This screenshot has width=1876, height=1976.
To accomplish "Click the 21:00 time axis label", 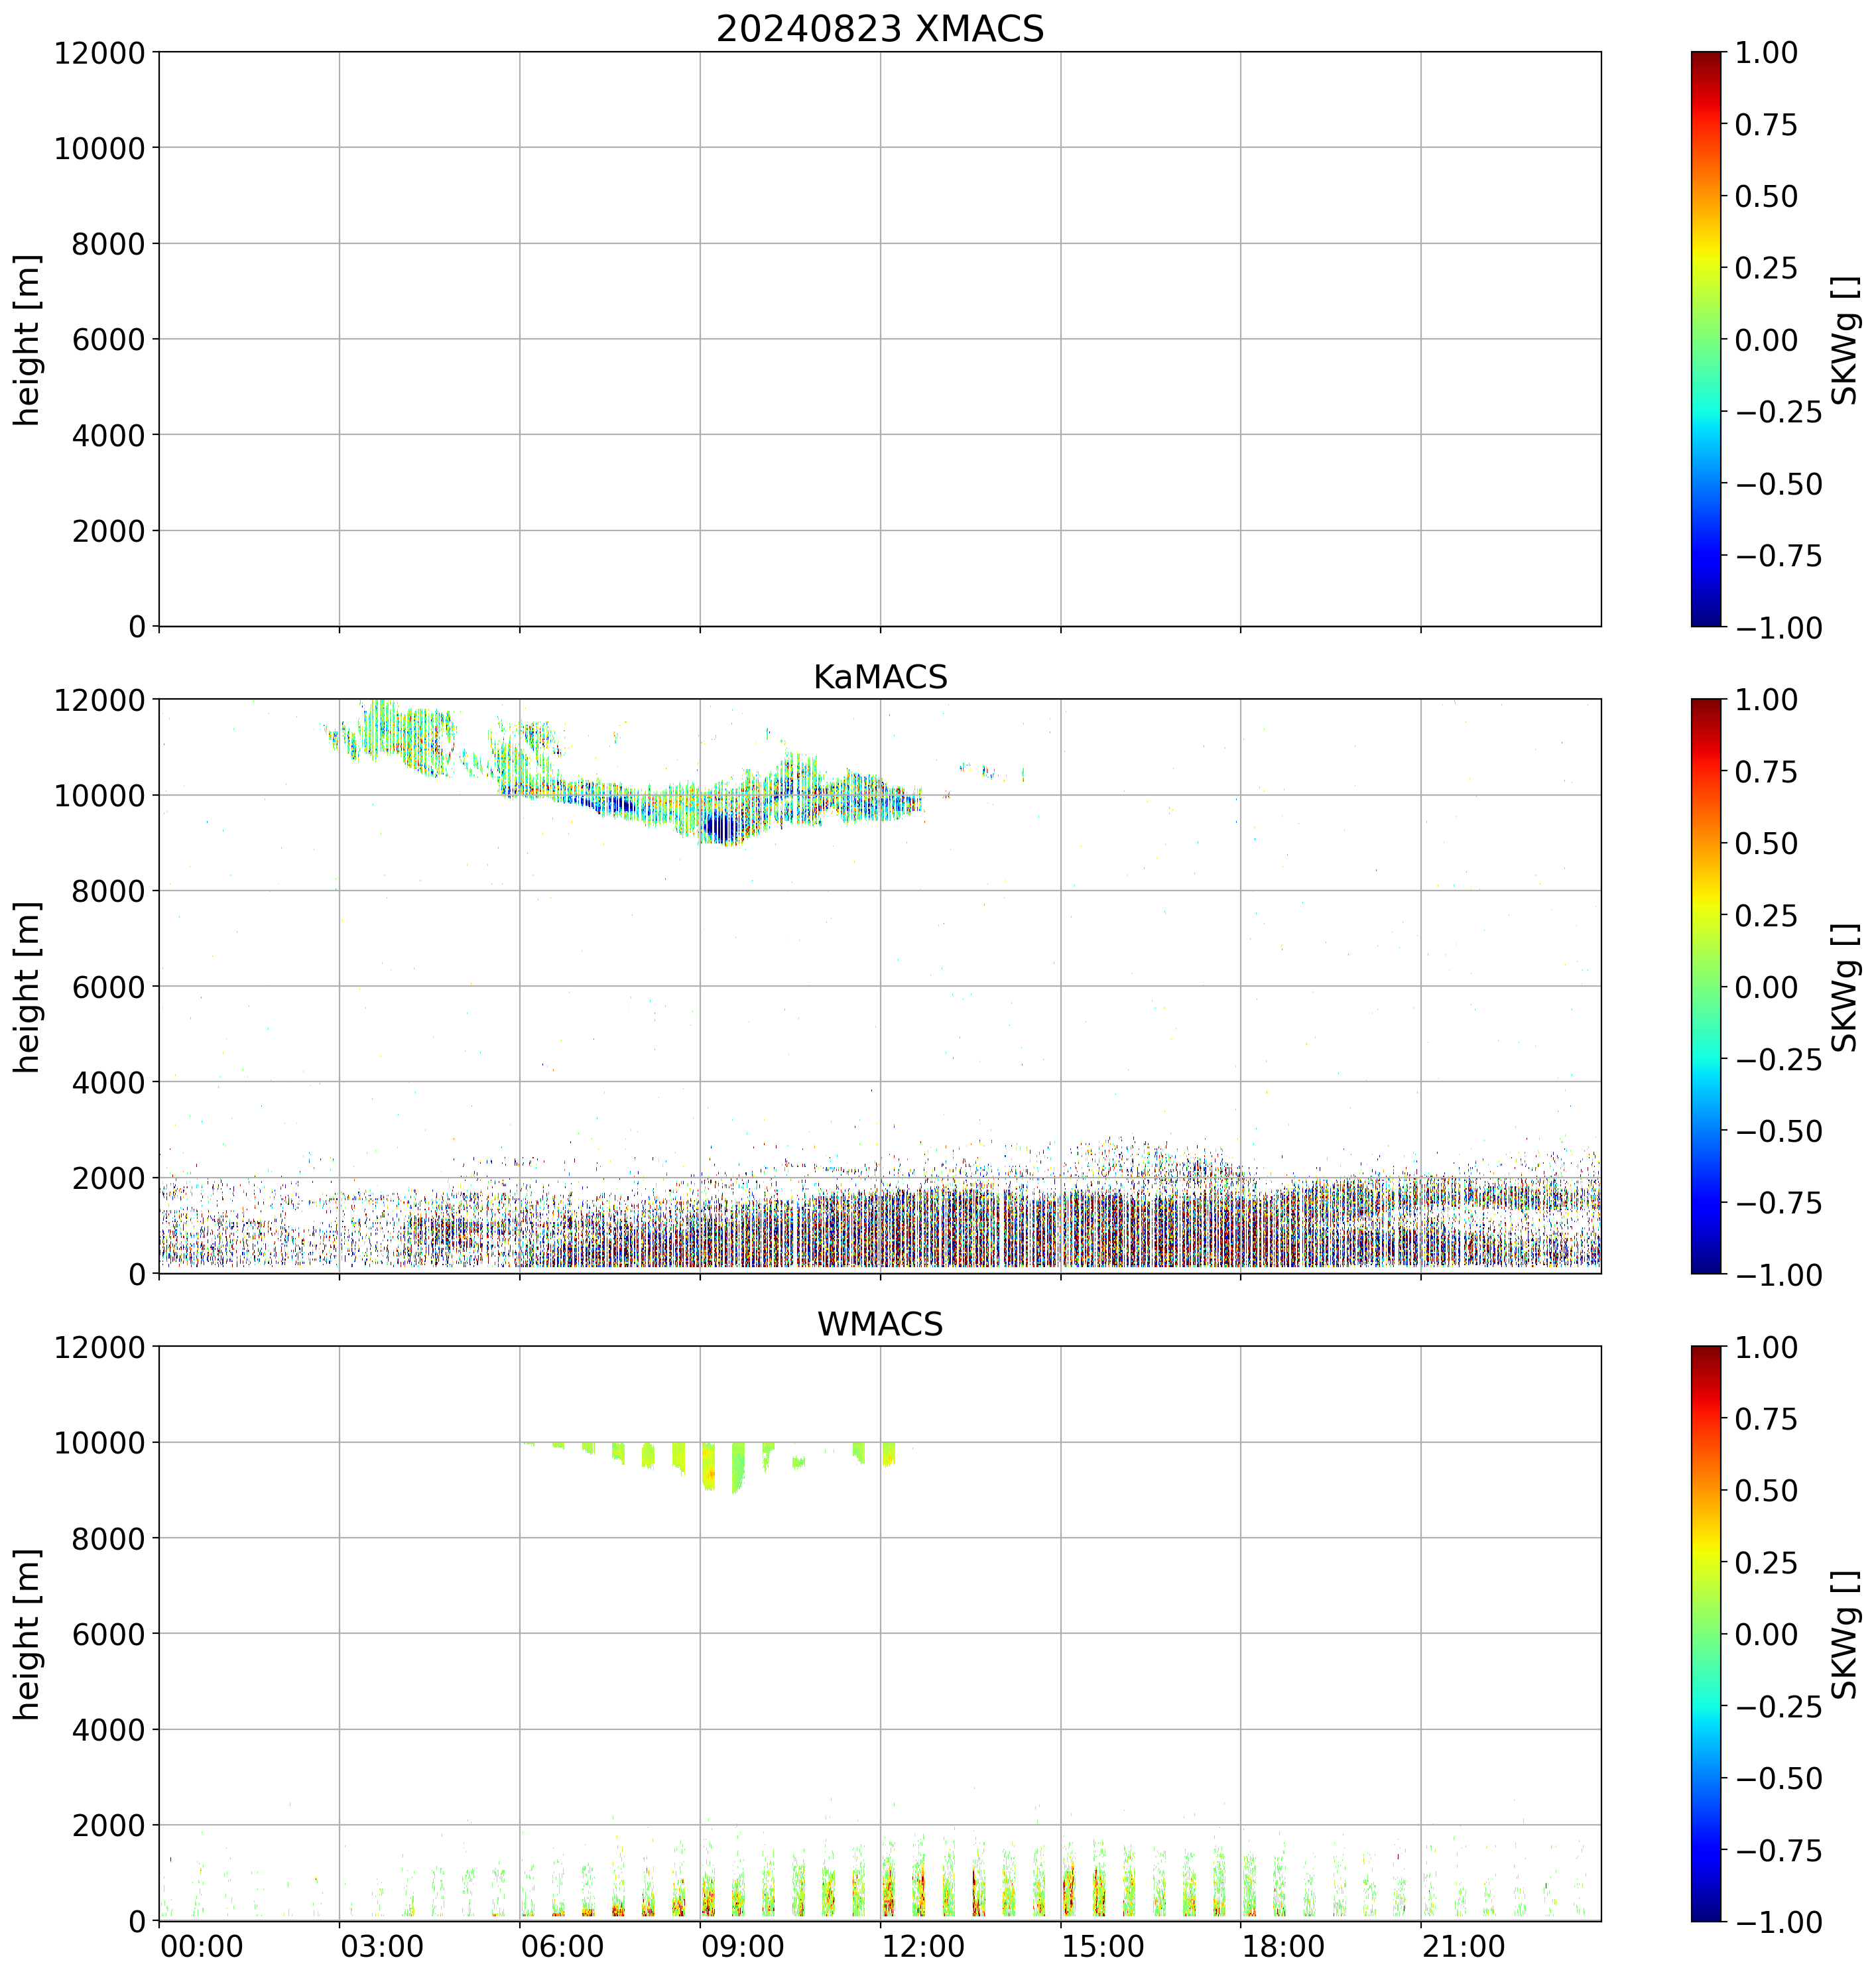I will point(1463,1947).
